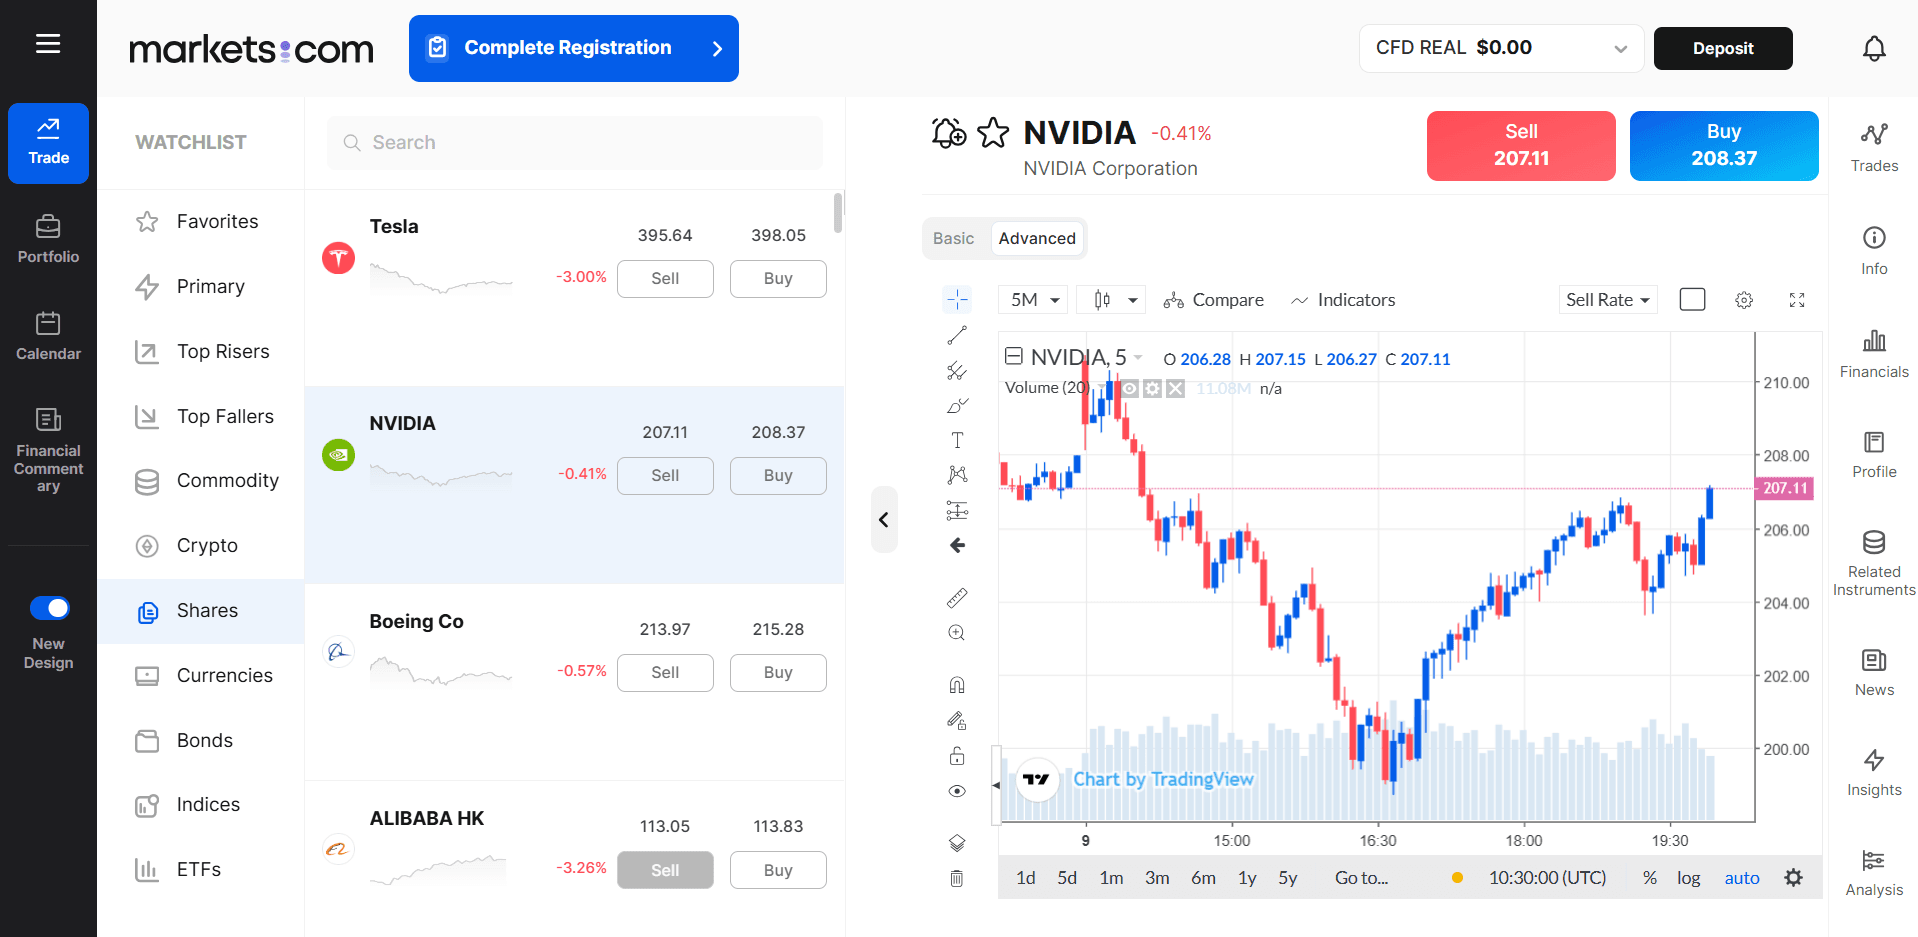This screenshot has height=937, width=1918.
Task: Click the instrument list scrollbar
Action: (838, 212)
